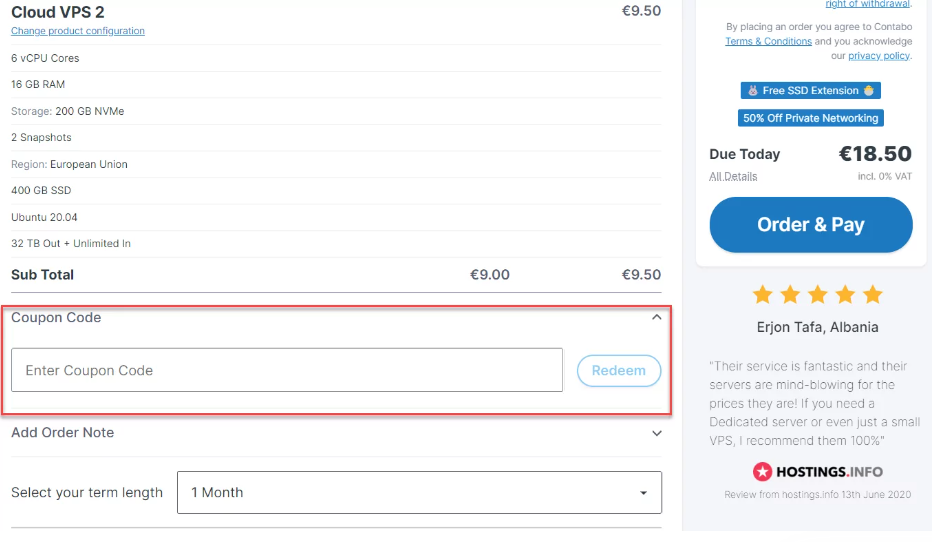Click the incl. 0% VAT text
Viewport: 932px width, 542px height.
point(884,177)
